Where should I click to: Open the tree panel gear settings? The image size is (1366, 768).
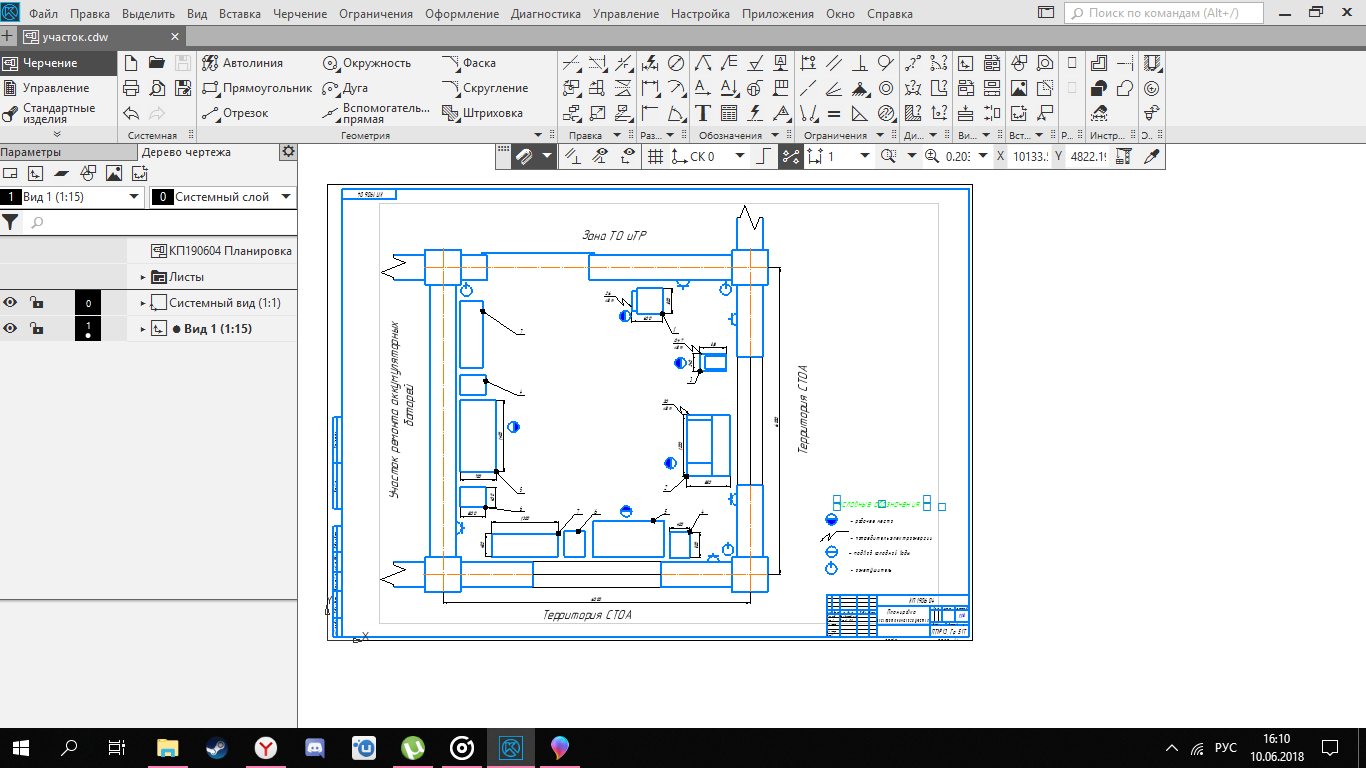coord(288,152)
